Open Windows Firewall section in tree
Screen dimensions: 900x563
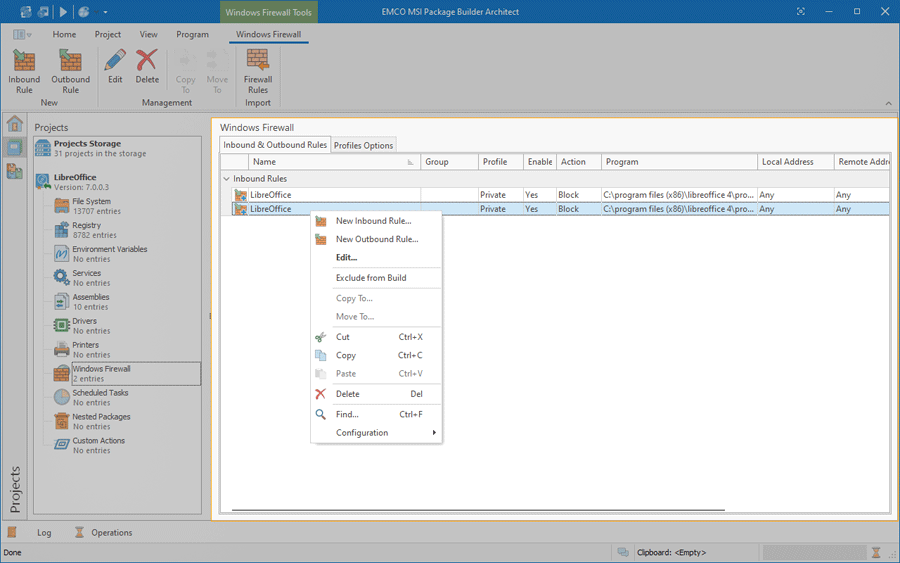tap(126, 374)
